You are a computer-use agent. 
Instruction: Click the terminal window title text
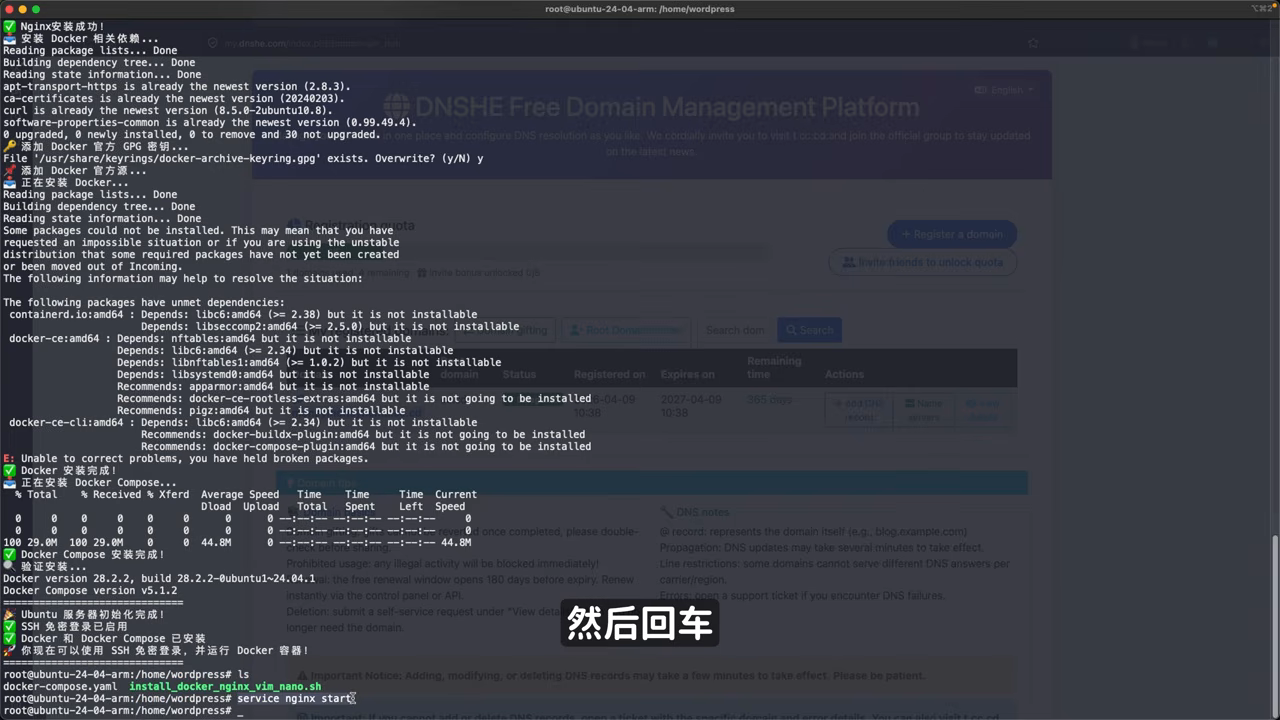tap(640, 9)
